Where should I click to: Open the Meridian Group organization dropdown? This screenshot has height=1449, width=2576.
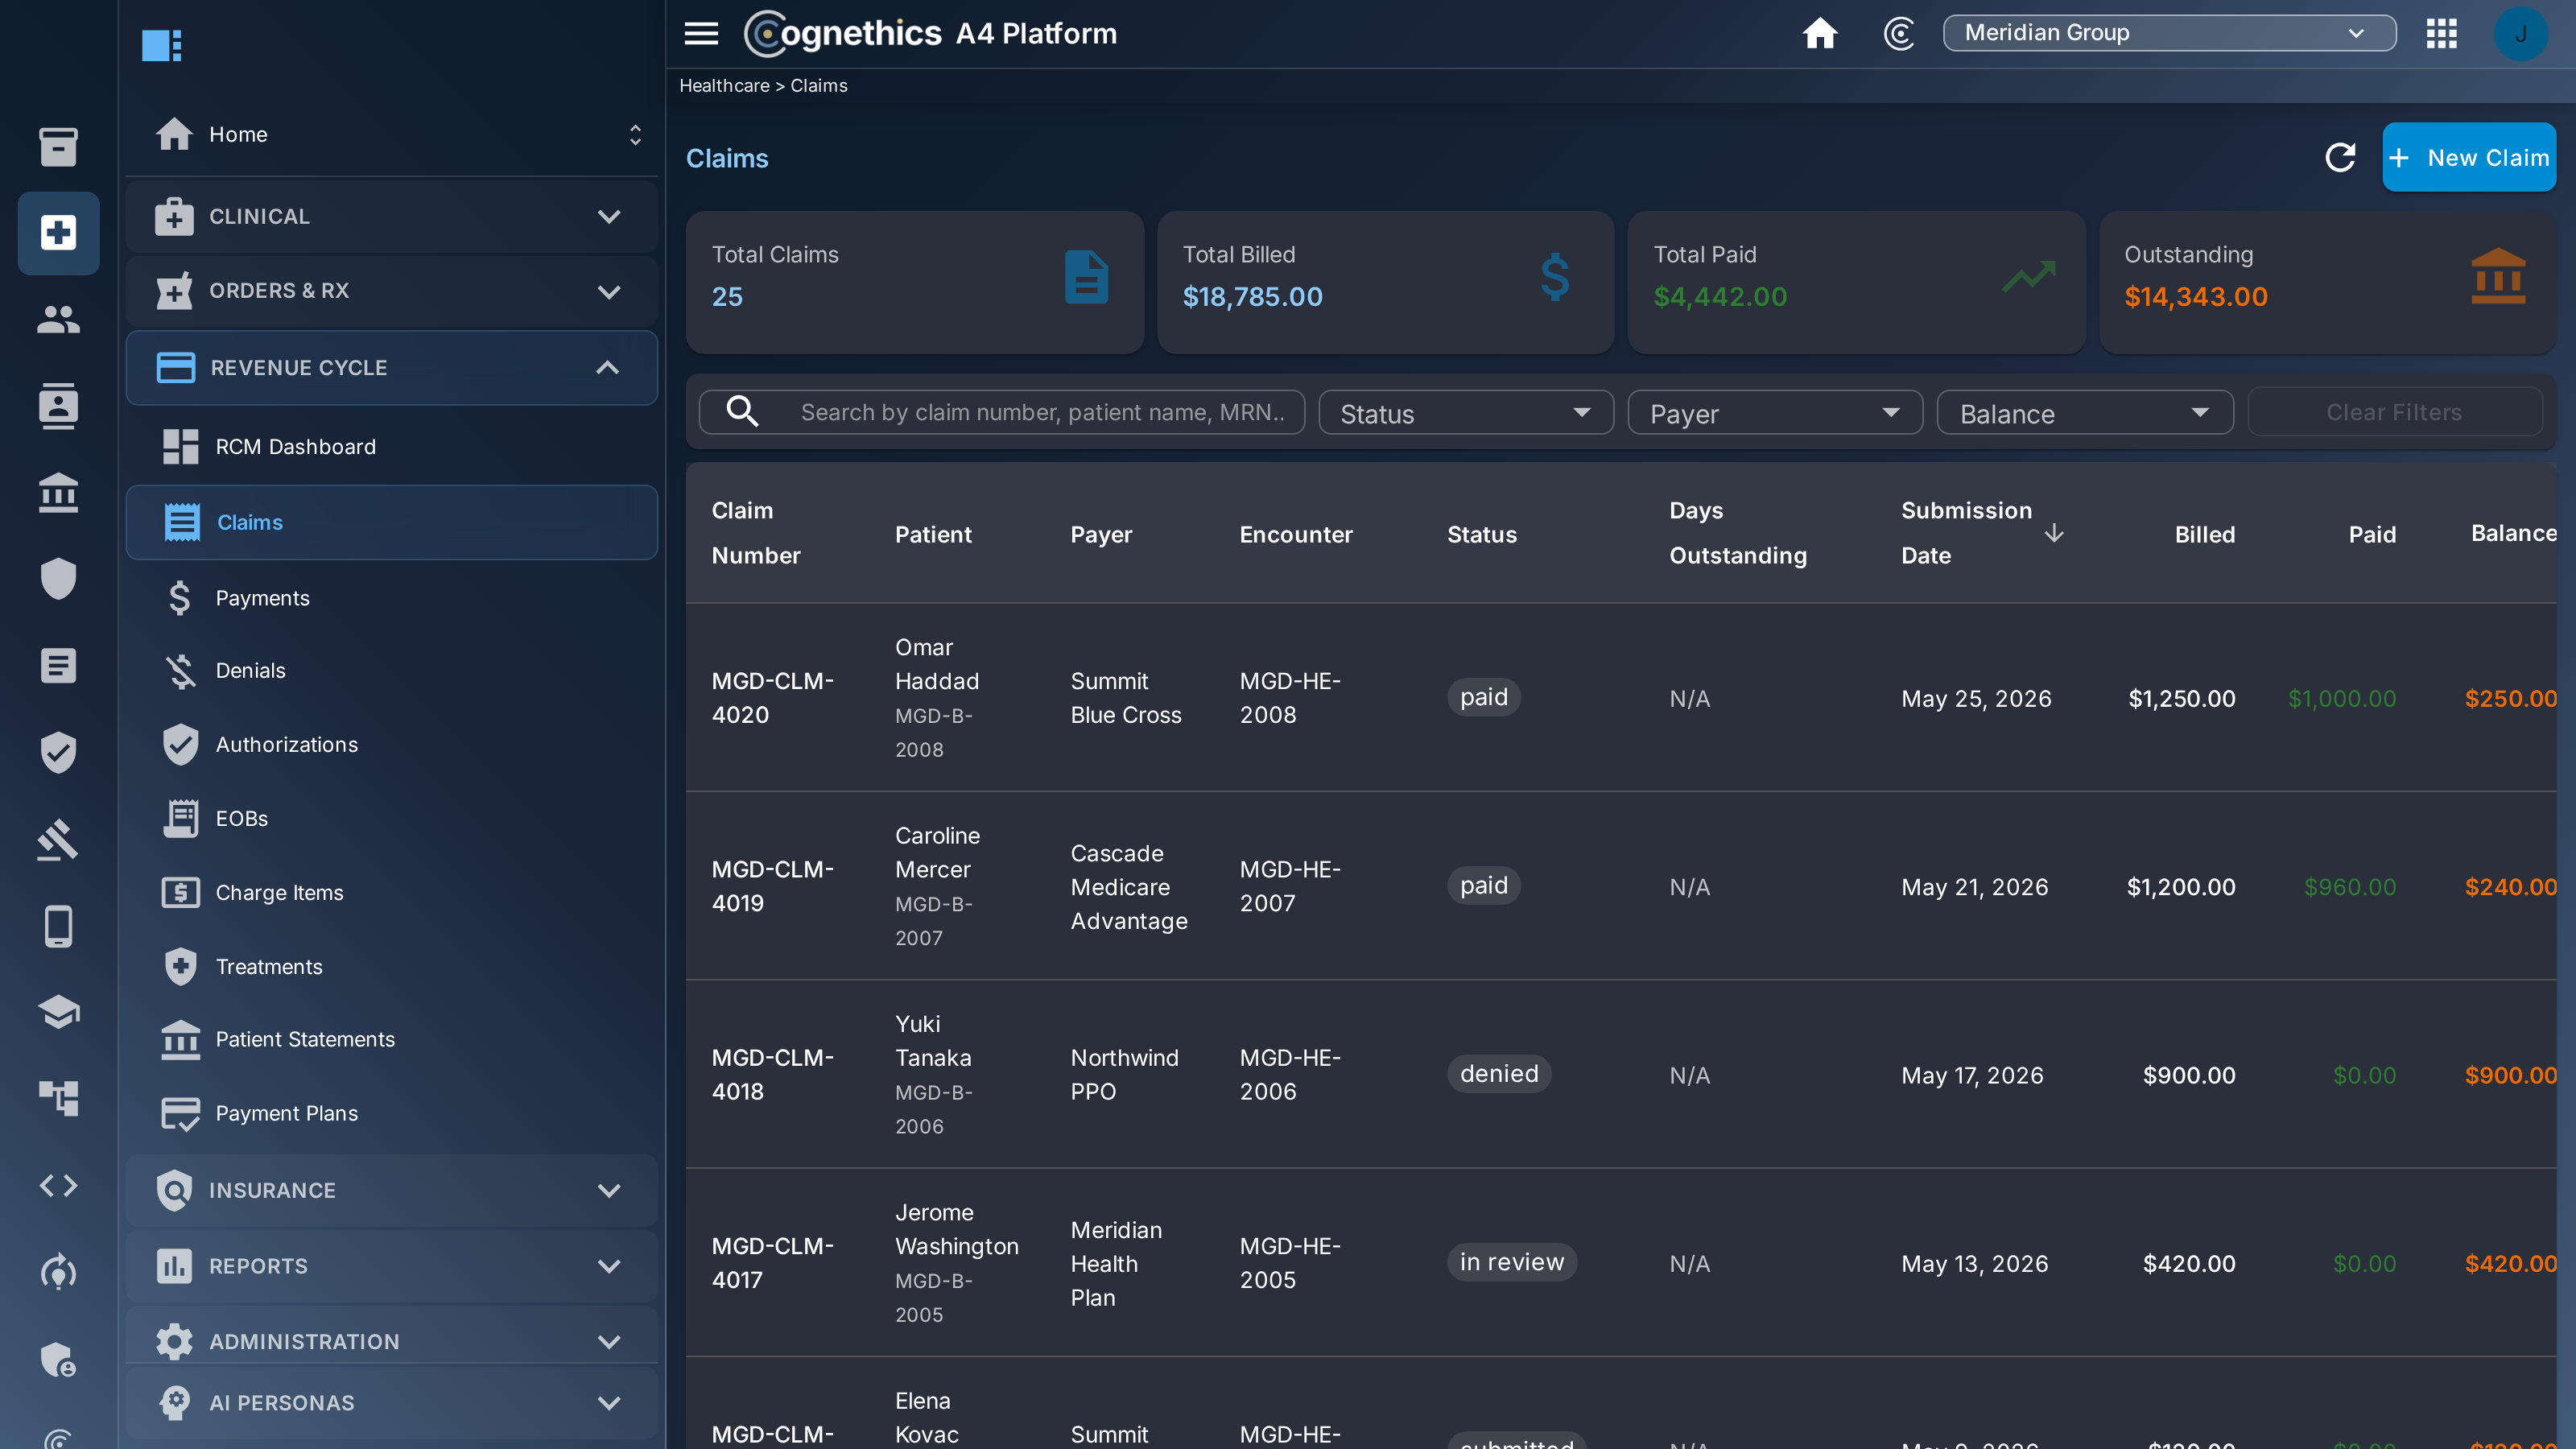pyautogui.click(x=2169, y=33)
